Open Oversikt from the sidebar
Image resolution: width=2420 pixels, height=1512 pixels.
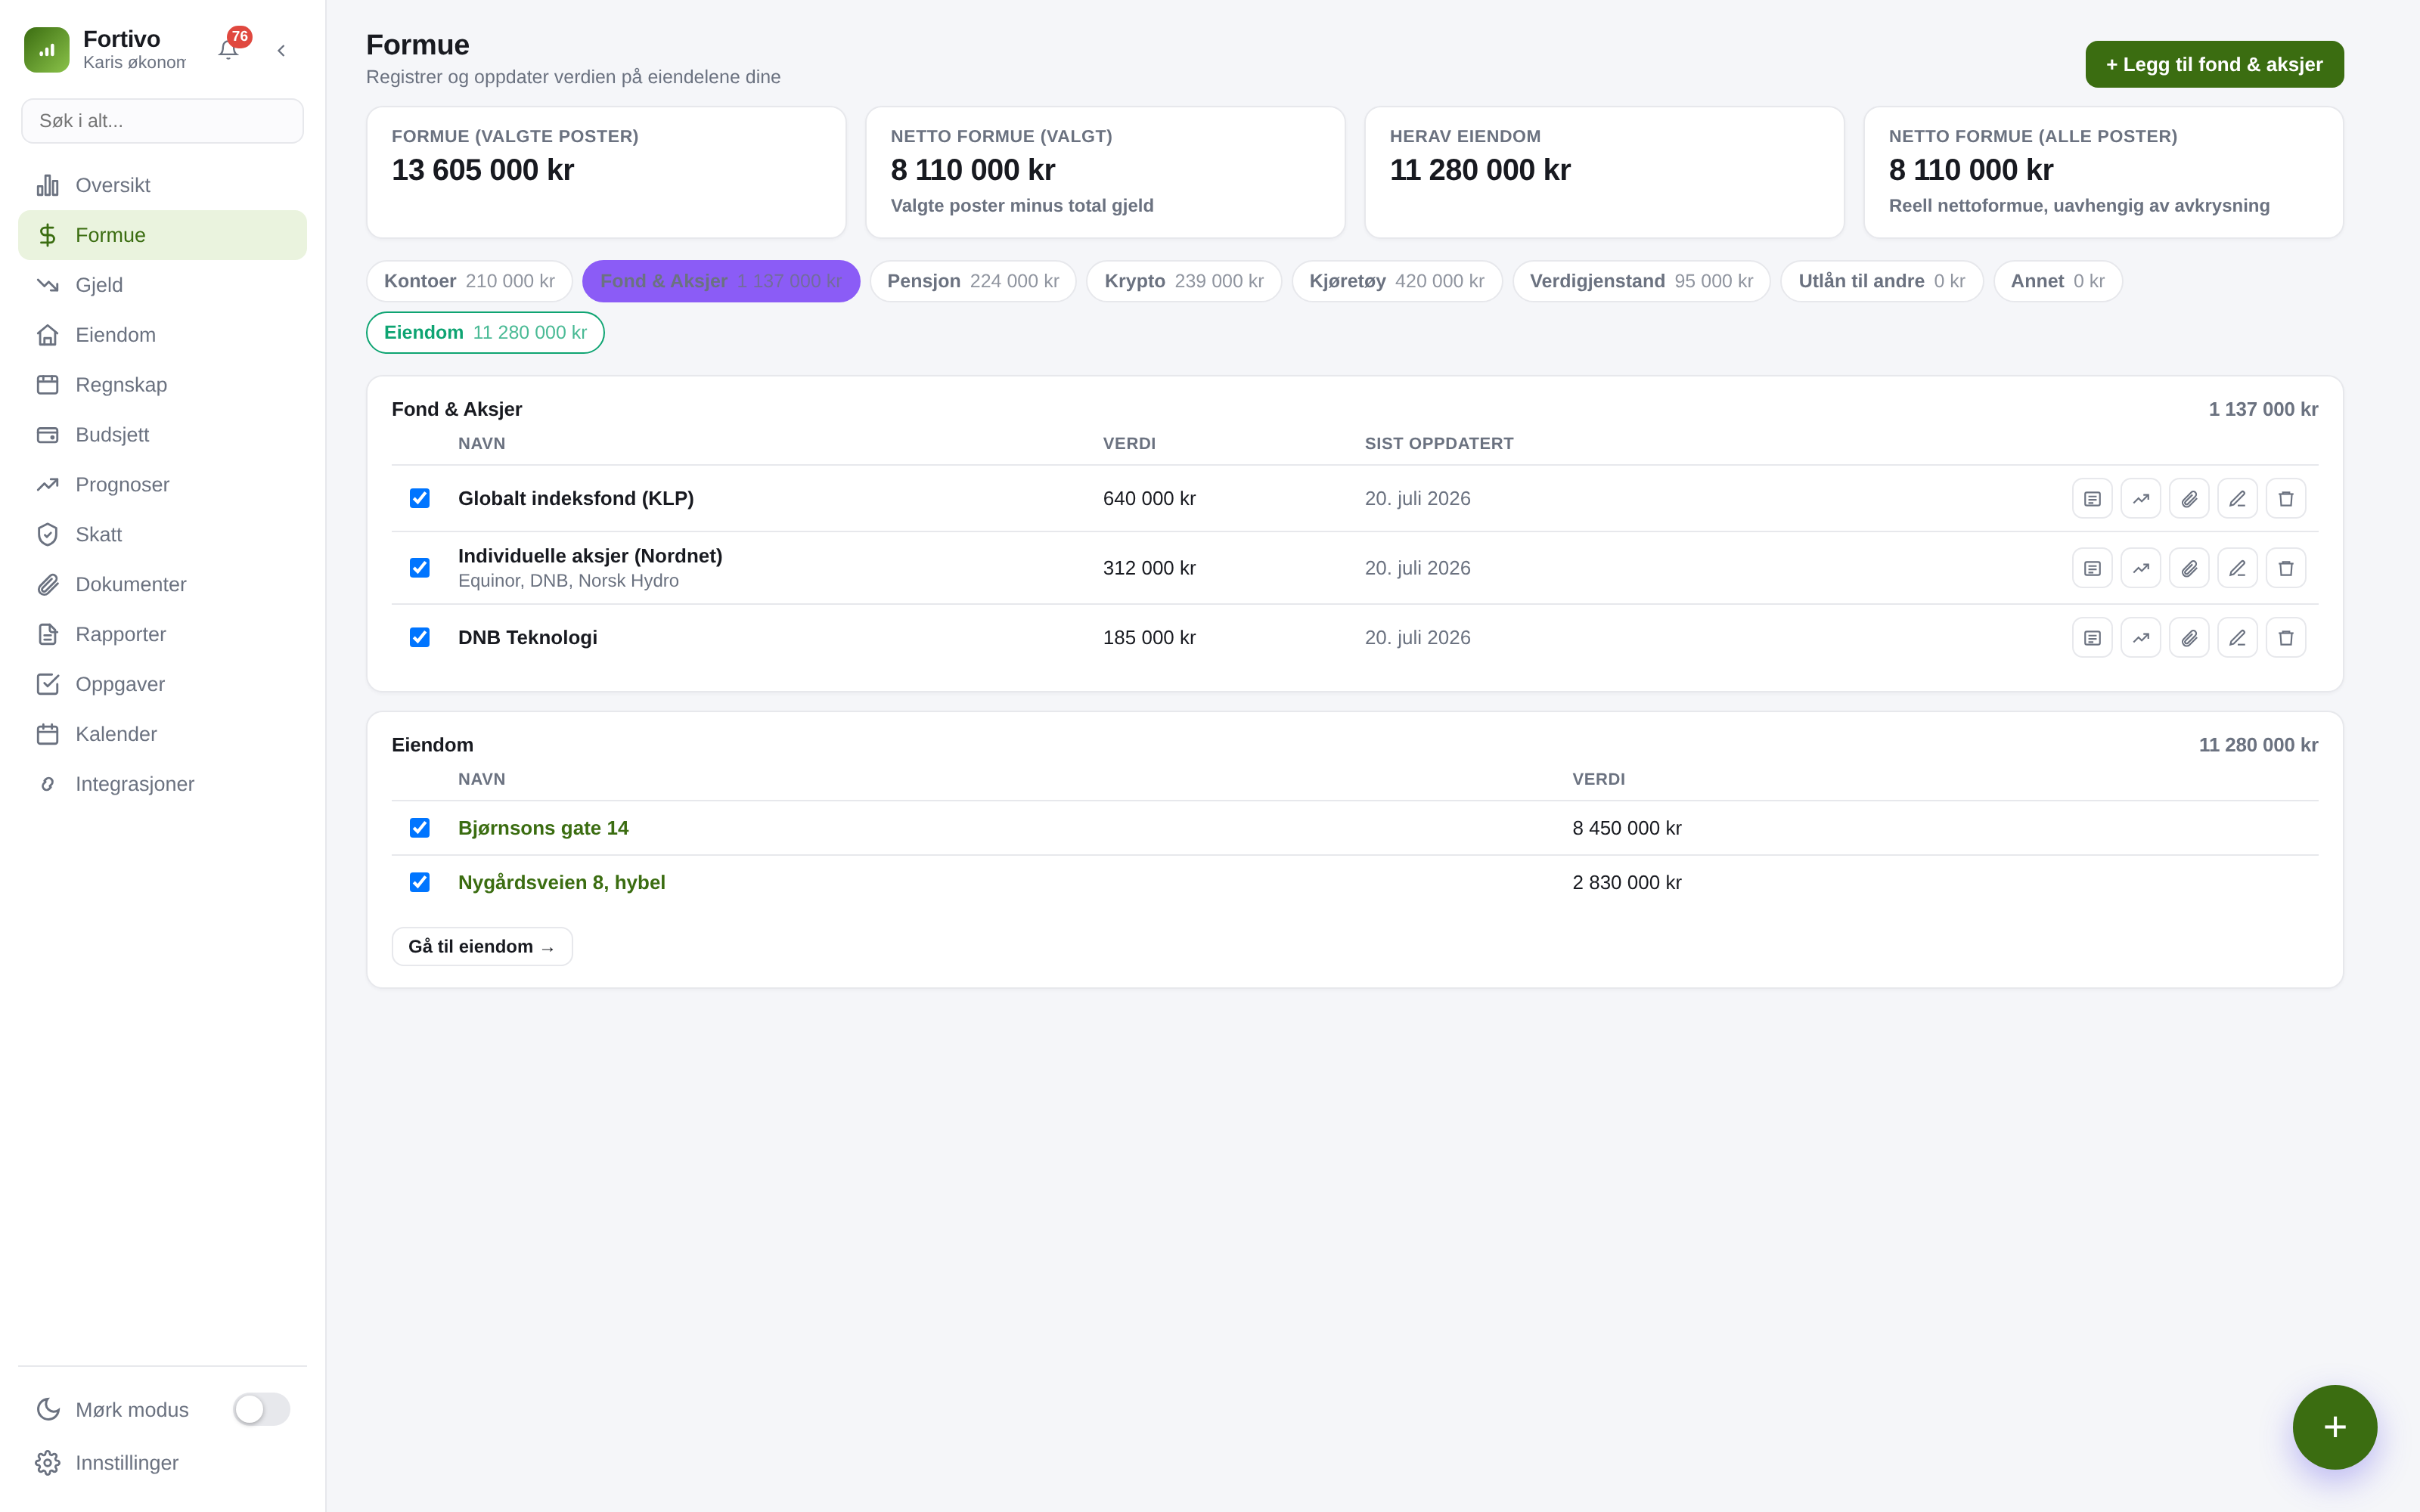162,185
